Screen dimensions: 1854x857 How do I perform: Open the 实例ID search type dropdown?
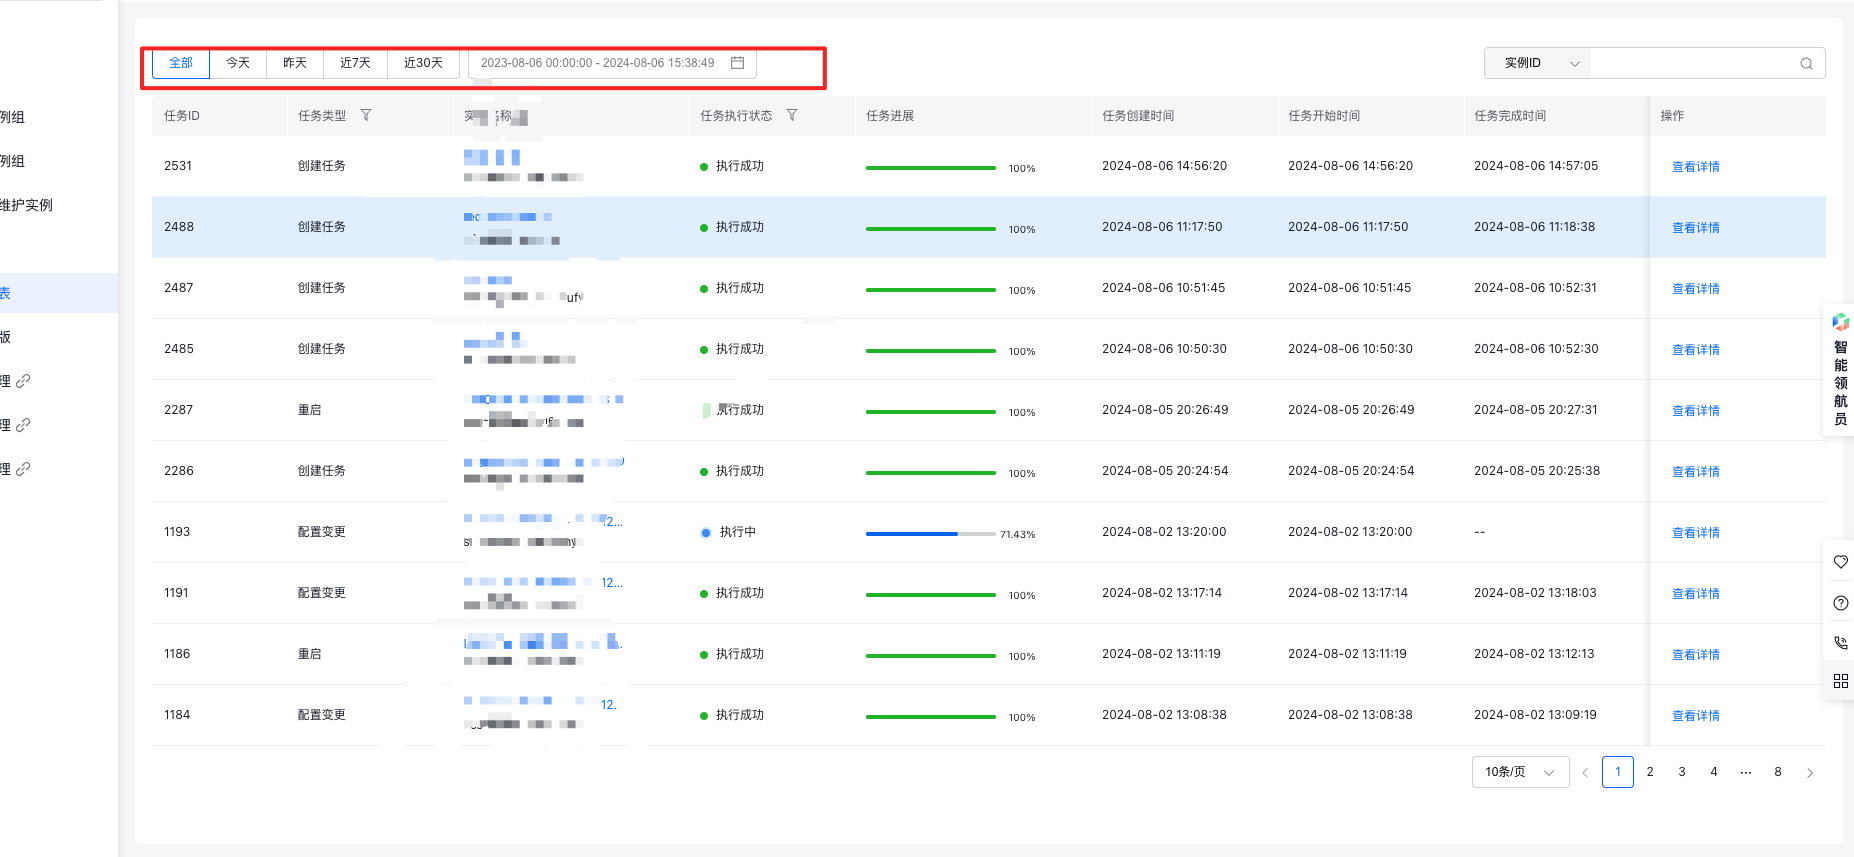point(1538,63)
